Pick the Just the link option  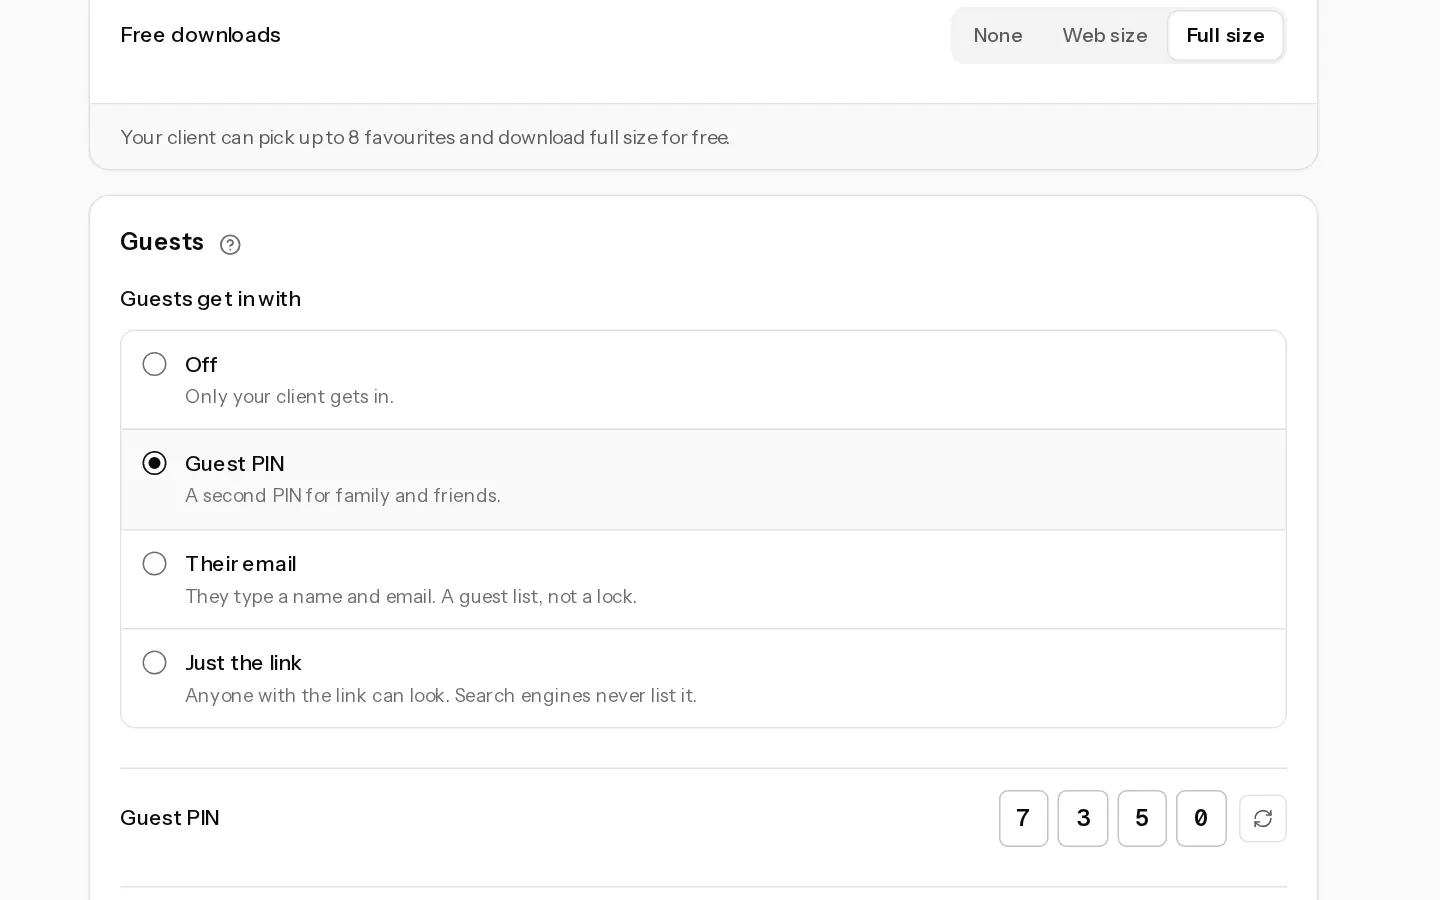pyautogui.click(x=703, y=678)
